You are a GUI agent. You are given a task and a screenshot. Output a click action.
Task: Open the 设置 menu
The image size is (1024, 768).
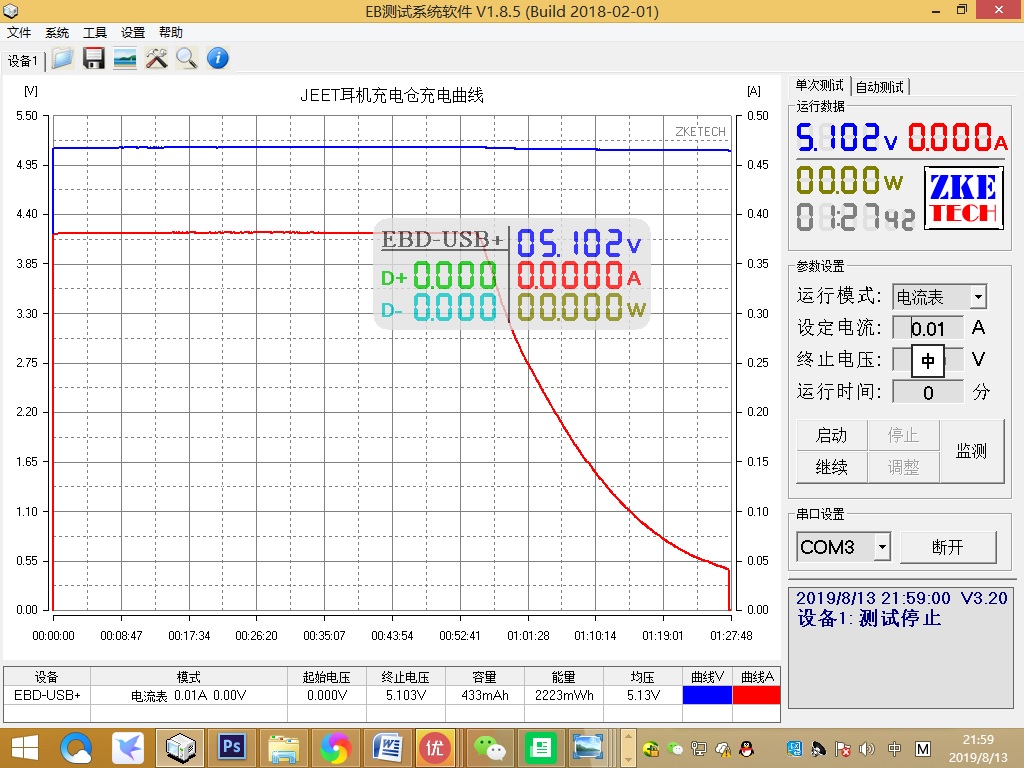coord(133,32)
